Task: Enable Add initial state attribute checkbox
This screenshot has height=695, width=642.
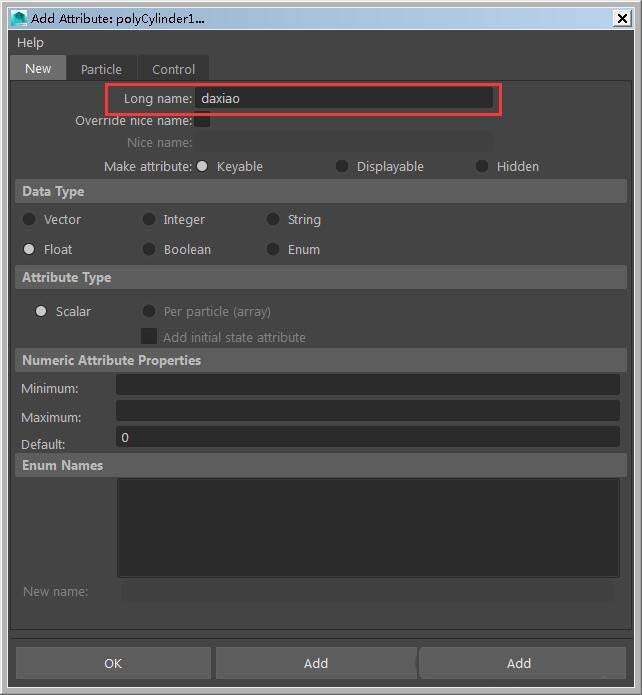Action: 149,336
